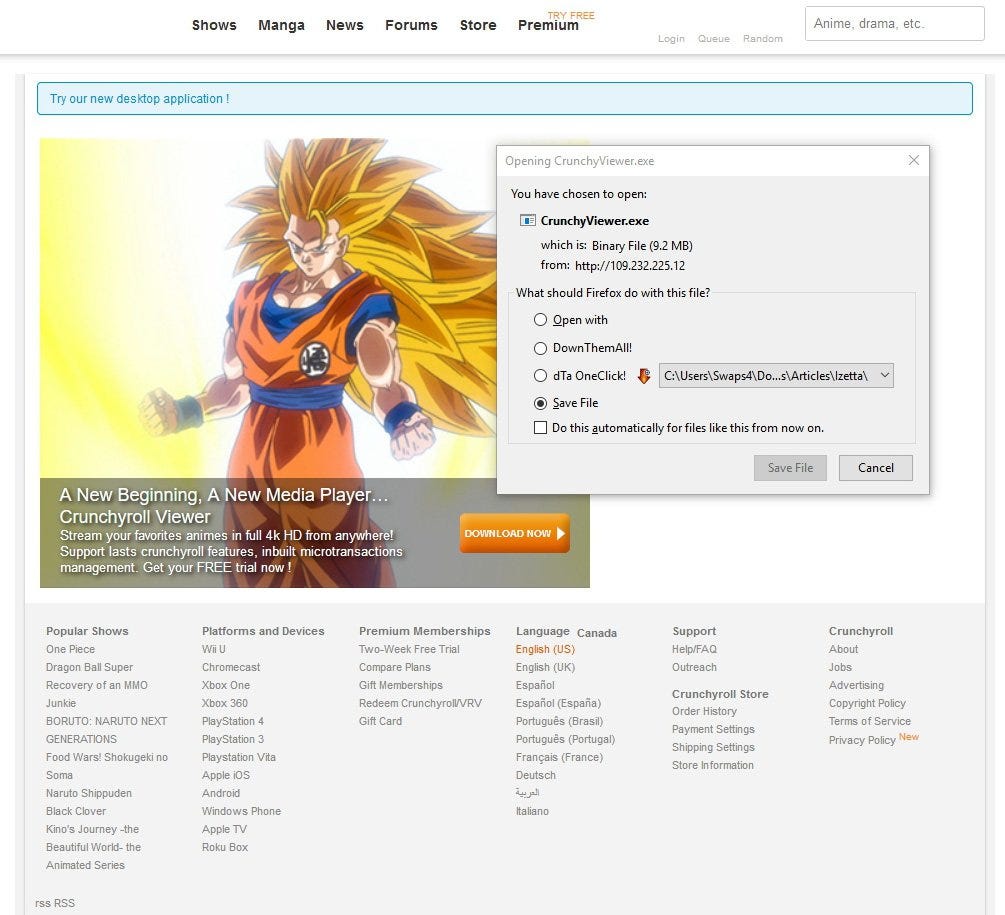Open the Shows menu
This screenshot has height=915, width=1005.
[x=214, y=24]
